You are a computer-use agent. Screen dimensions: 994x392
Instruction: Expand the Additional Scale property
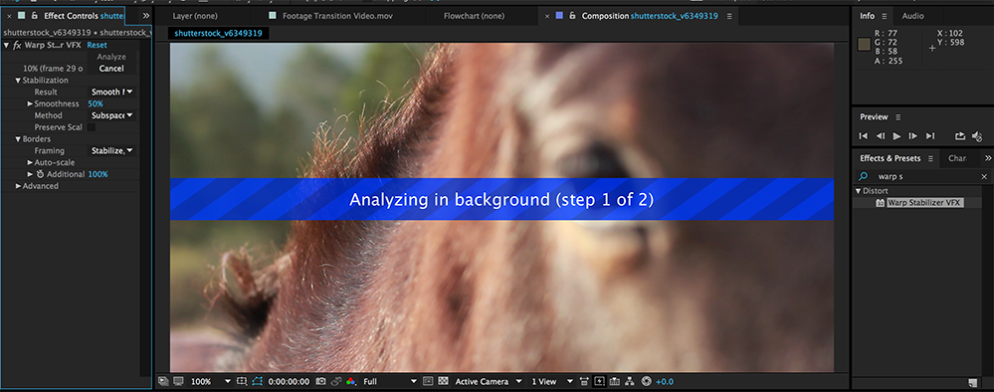tap(30, 174)
